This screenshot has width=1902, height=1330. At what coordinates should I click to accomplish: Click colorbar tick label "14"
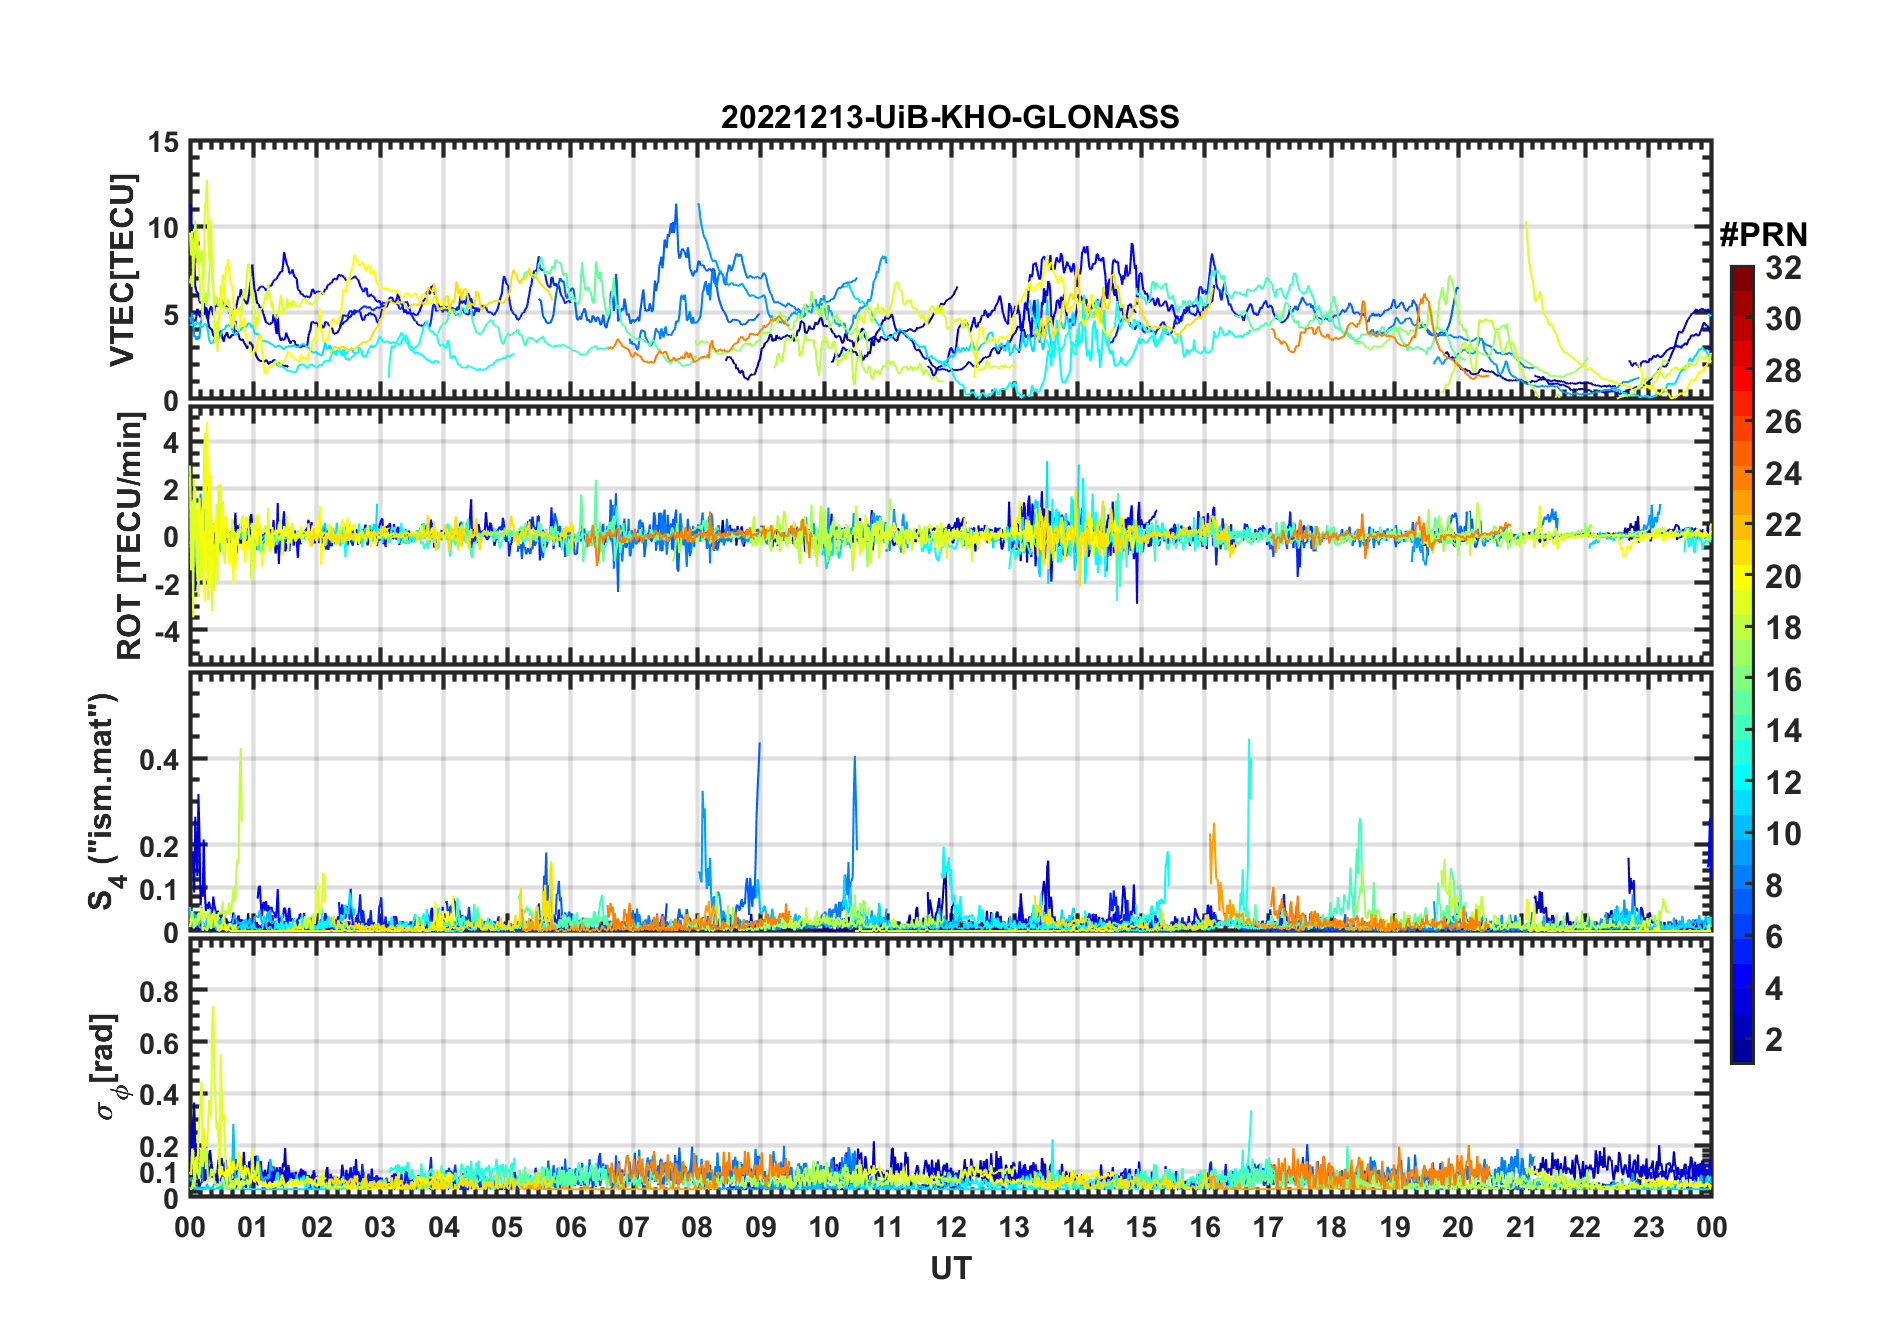tap(1784, 731)
